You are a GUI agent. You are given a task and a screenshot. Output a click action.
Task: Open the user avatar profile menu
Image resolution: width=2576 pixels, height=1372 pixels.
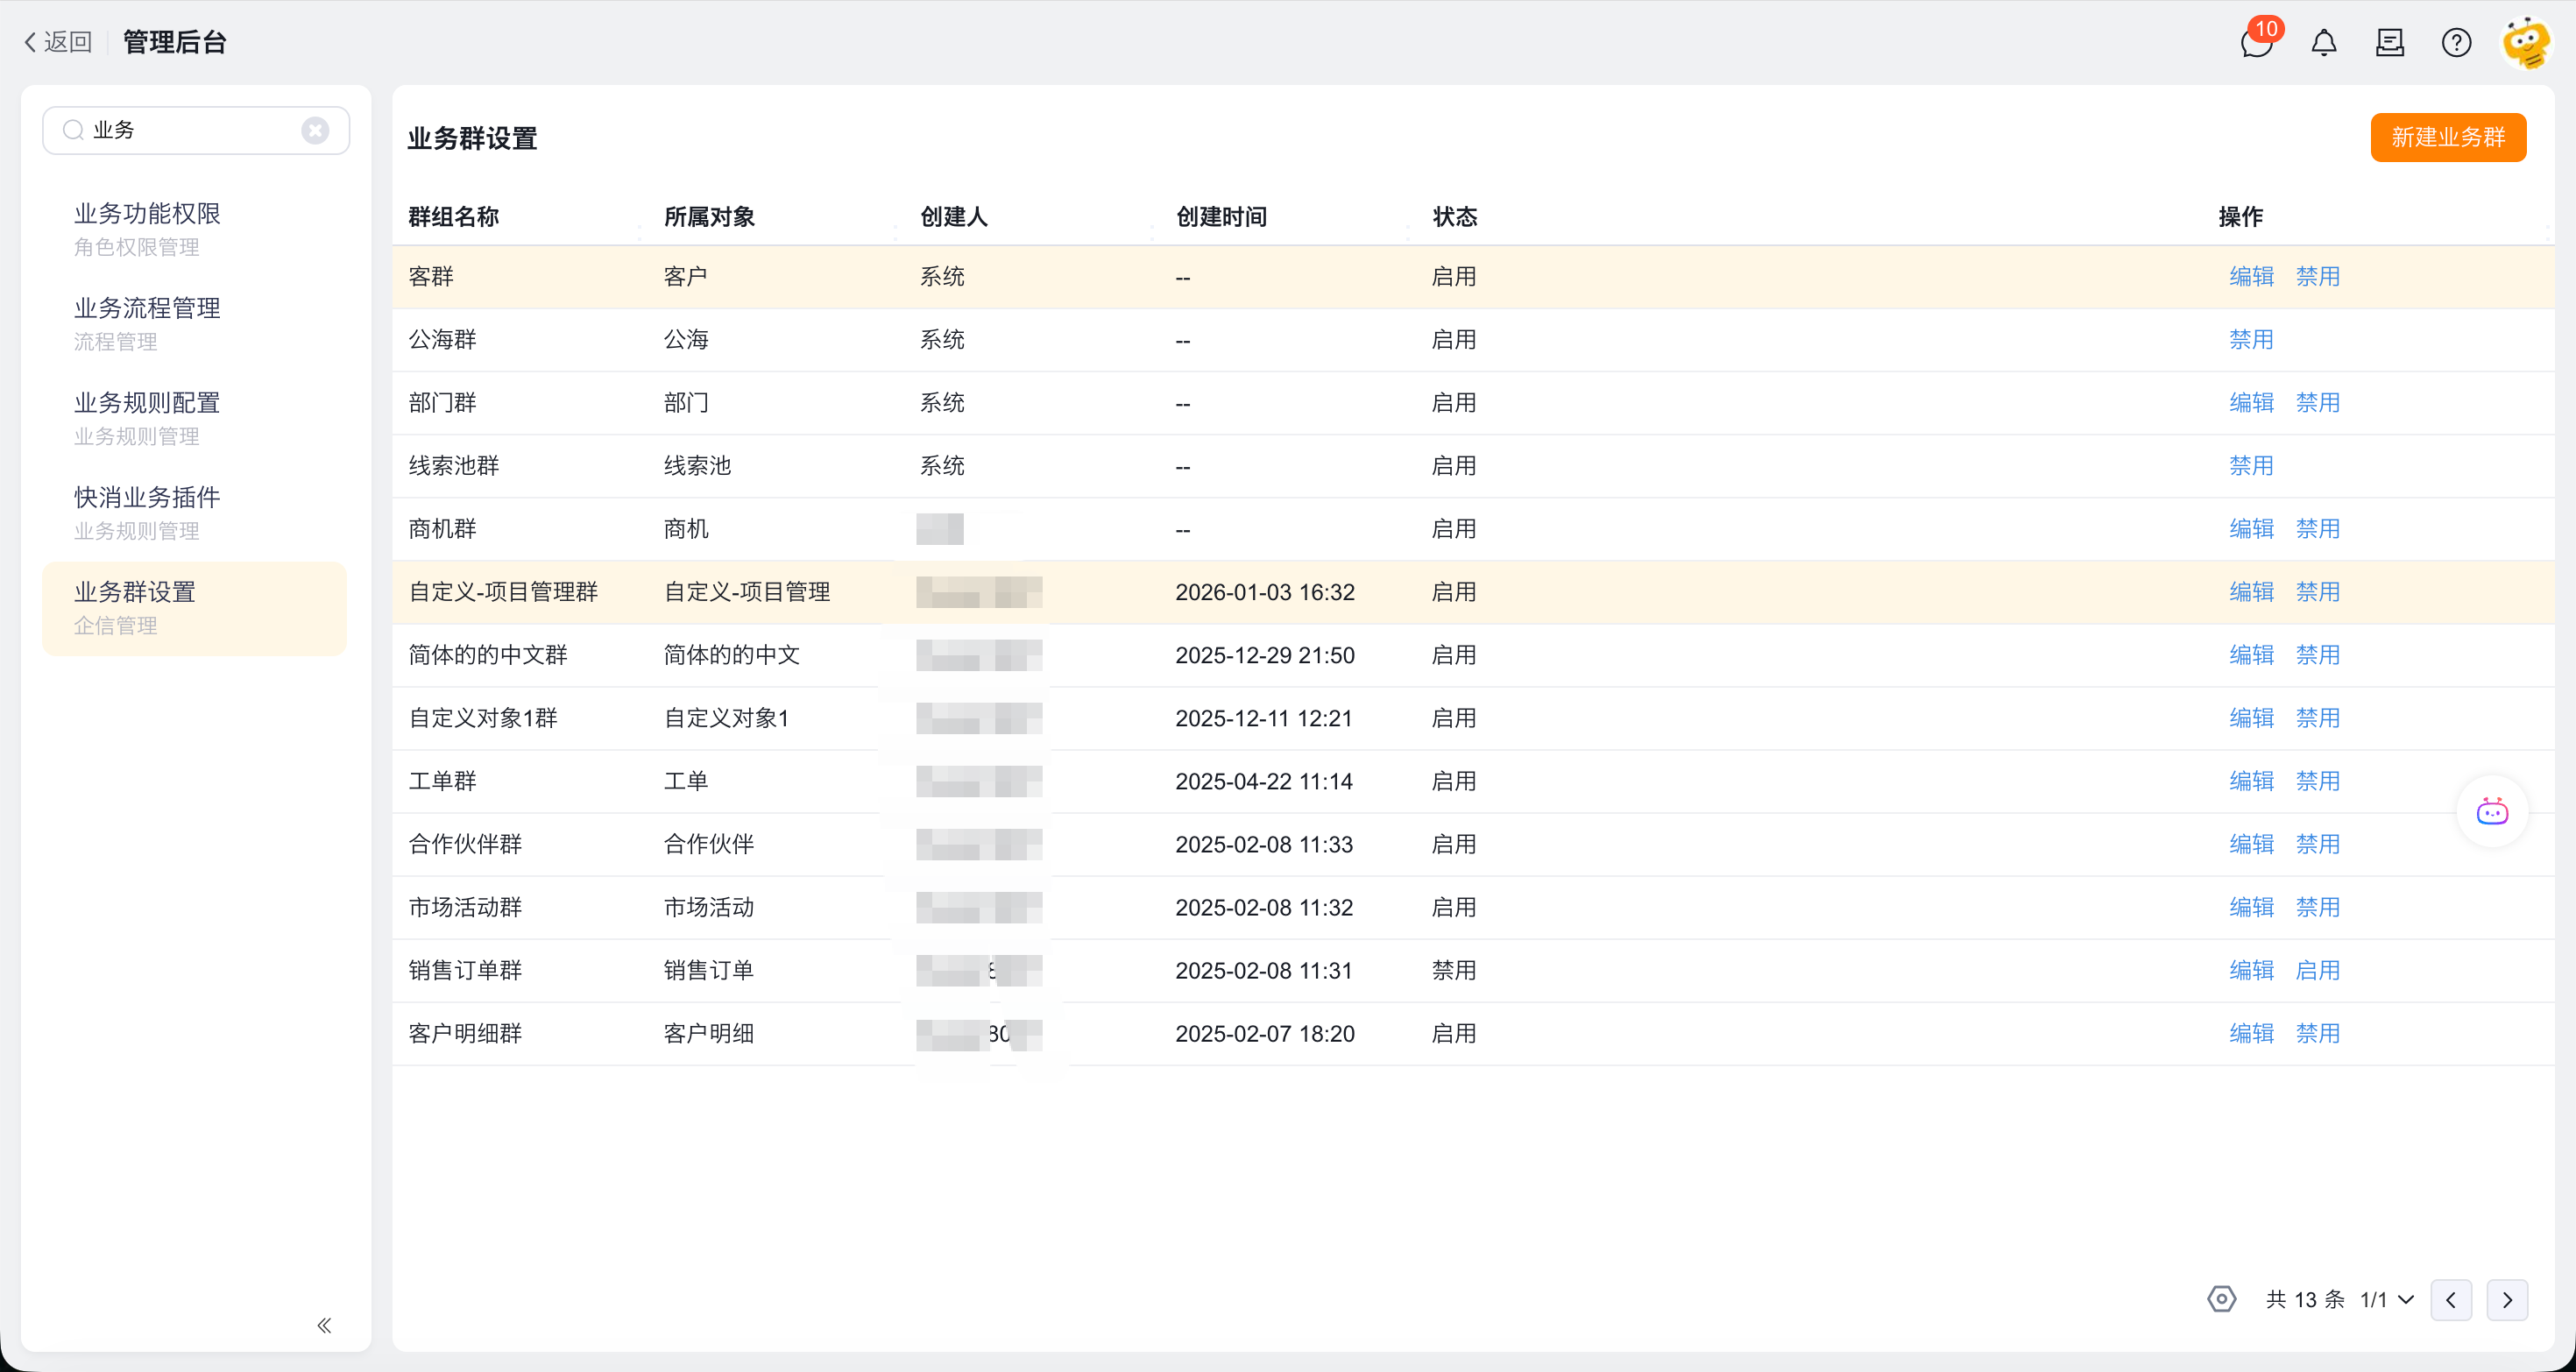coord(2525,43)
